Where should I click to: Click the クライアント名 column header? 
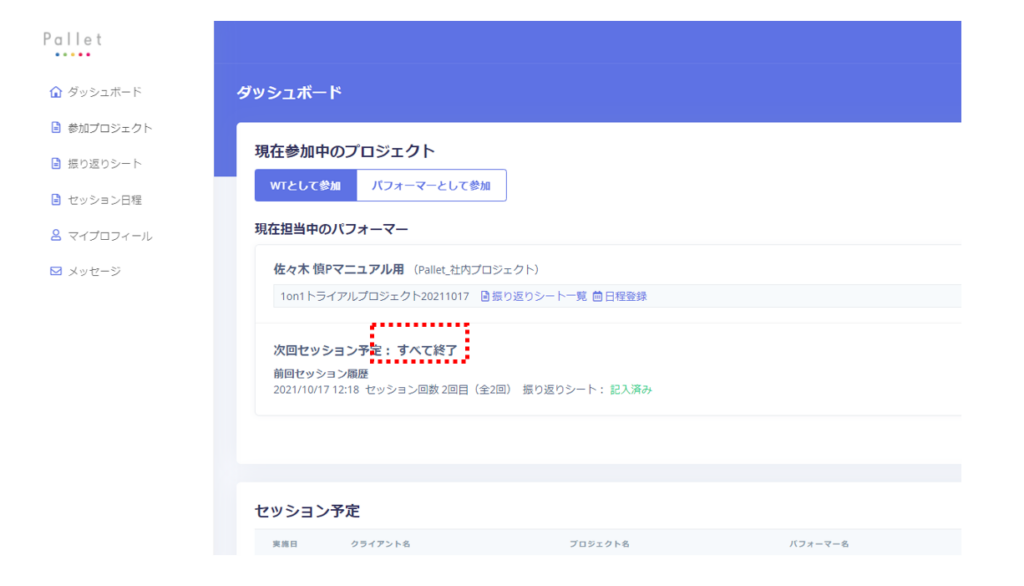click(x=380, y=544)
